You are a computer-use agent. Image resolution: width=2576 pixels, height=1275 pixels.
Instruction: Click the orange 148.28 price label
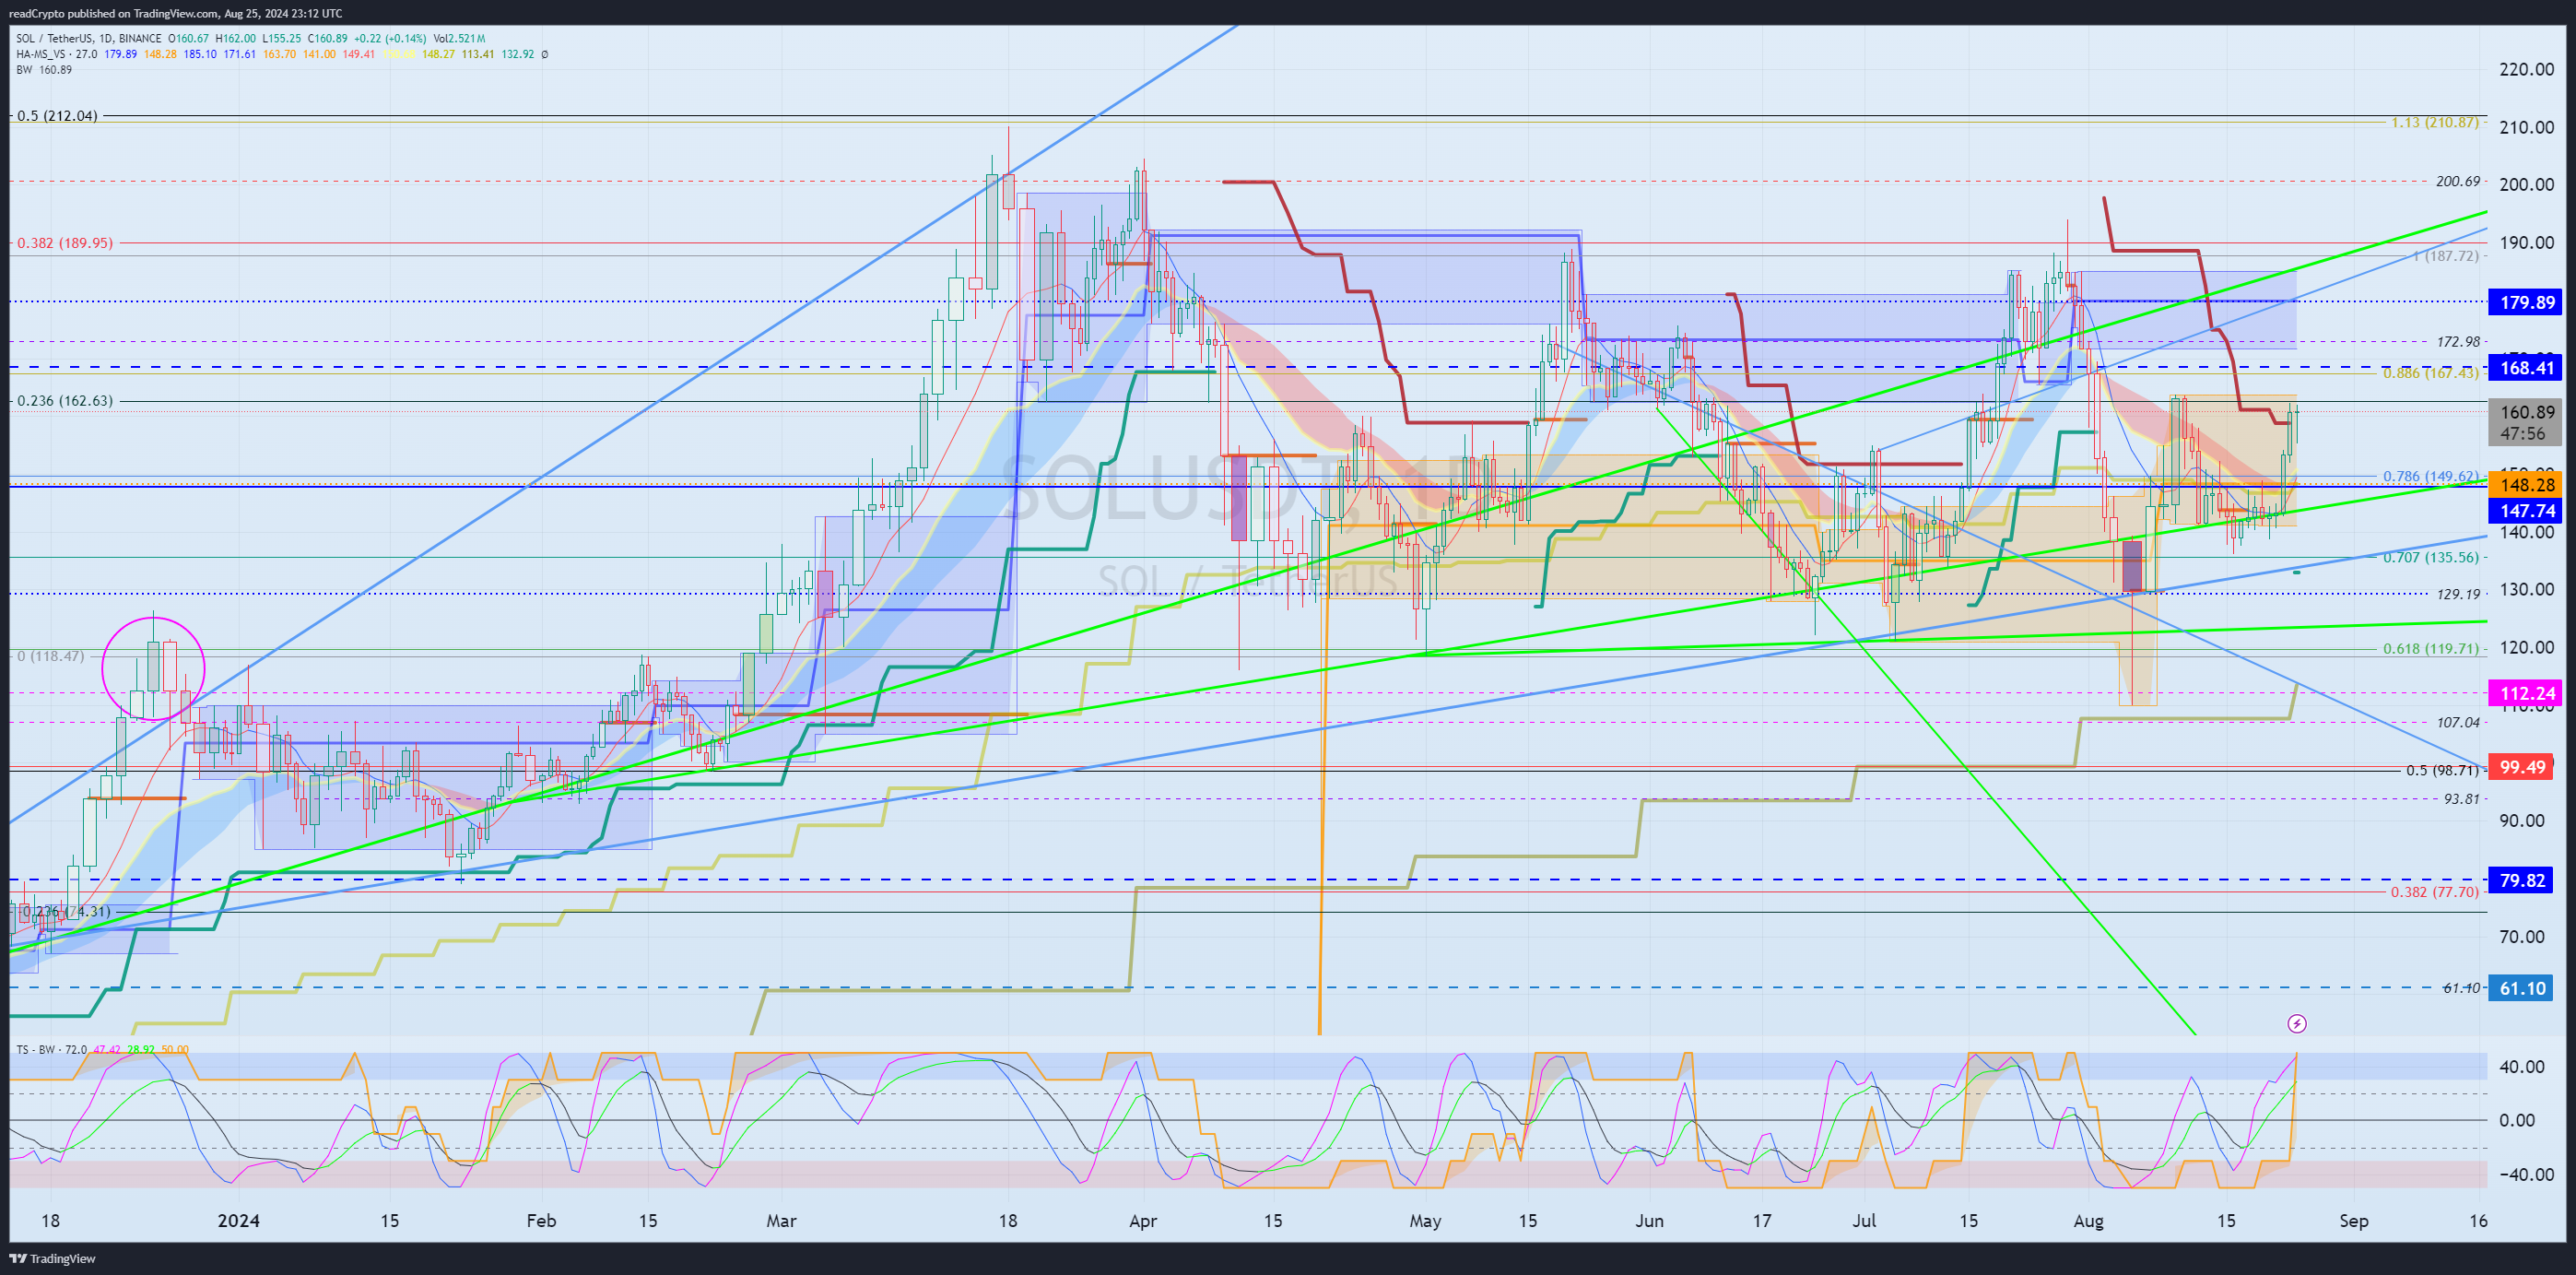(2527, 485)
